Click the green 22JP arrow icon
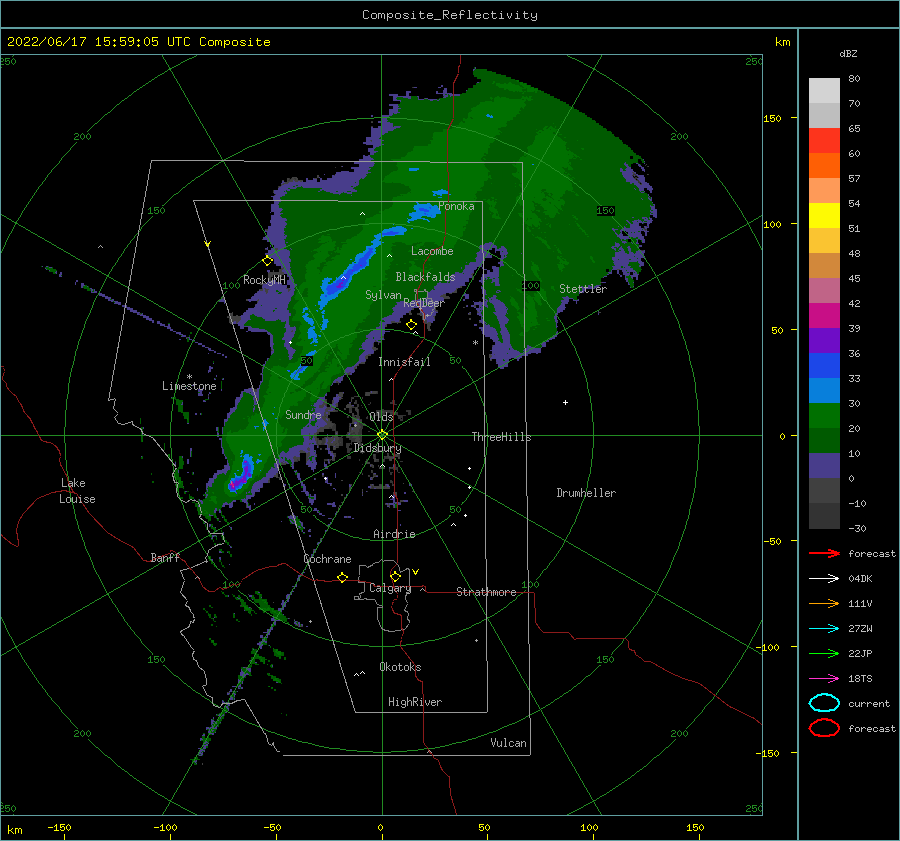The width and height of the screenshot is (900, 841). (824, 653)
